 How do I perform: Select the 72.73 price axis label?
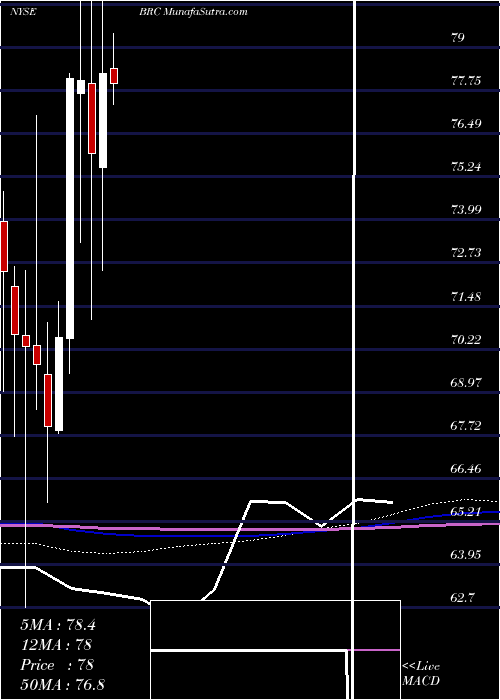click(x=467, y=253)
